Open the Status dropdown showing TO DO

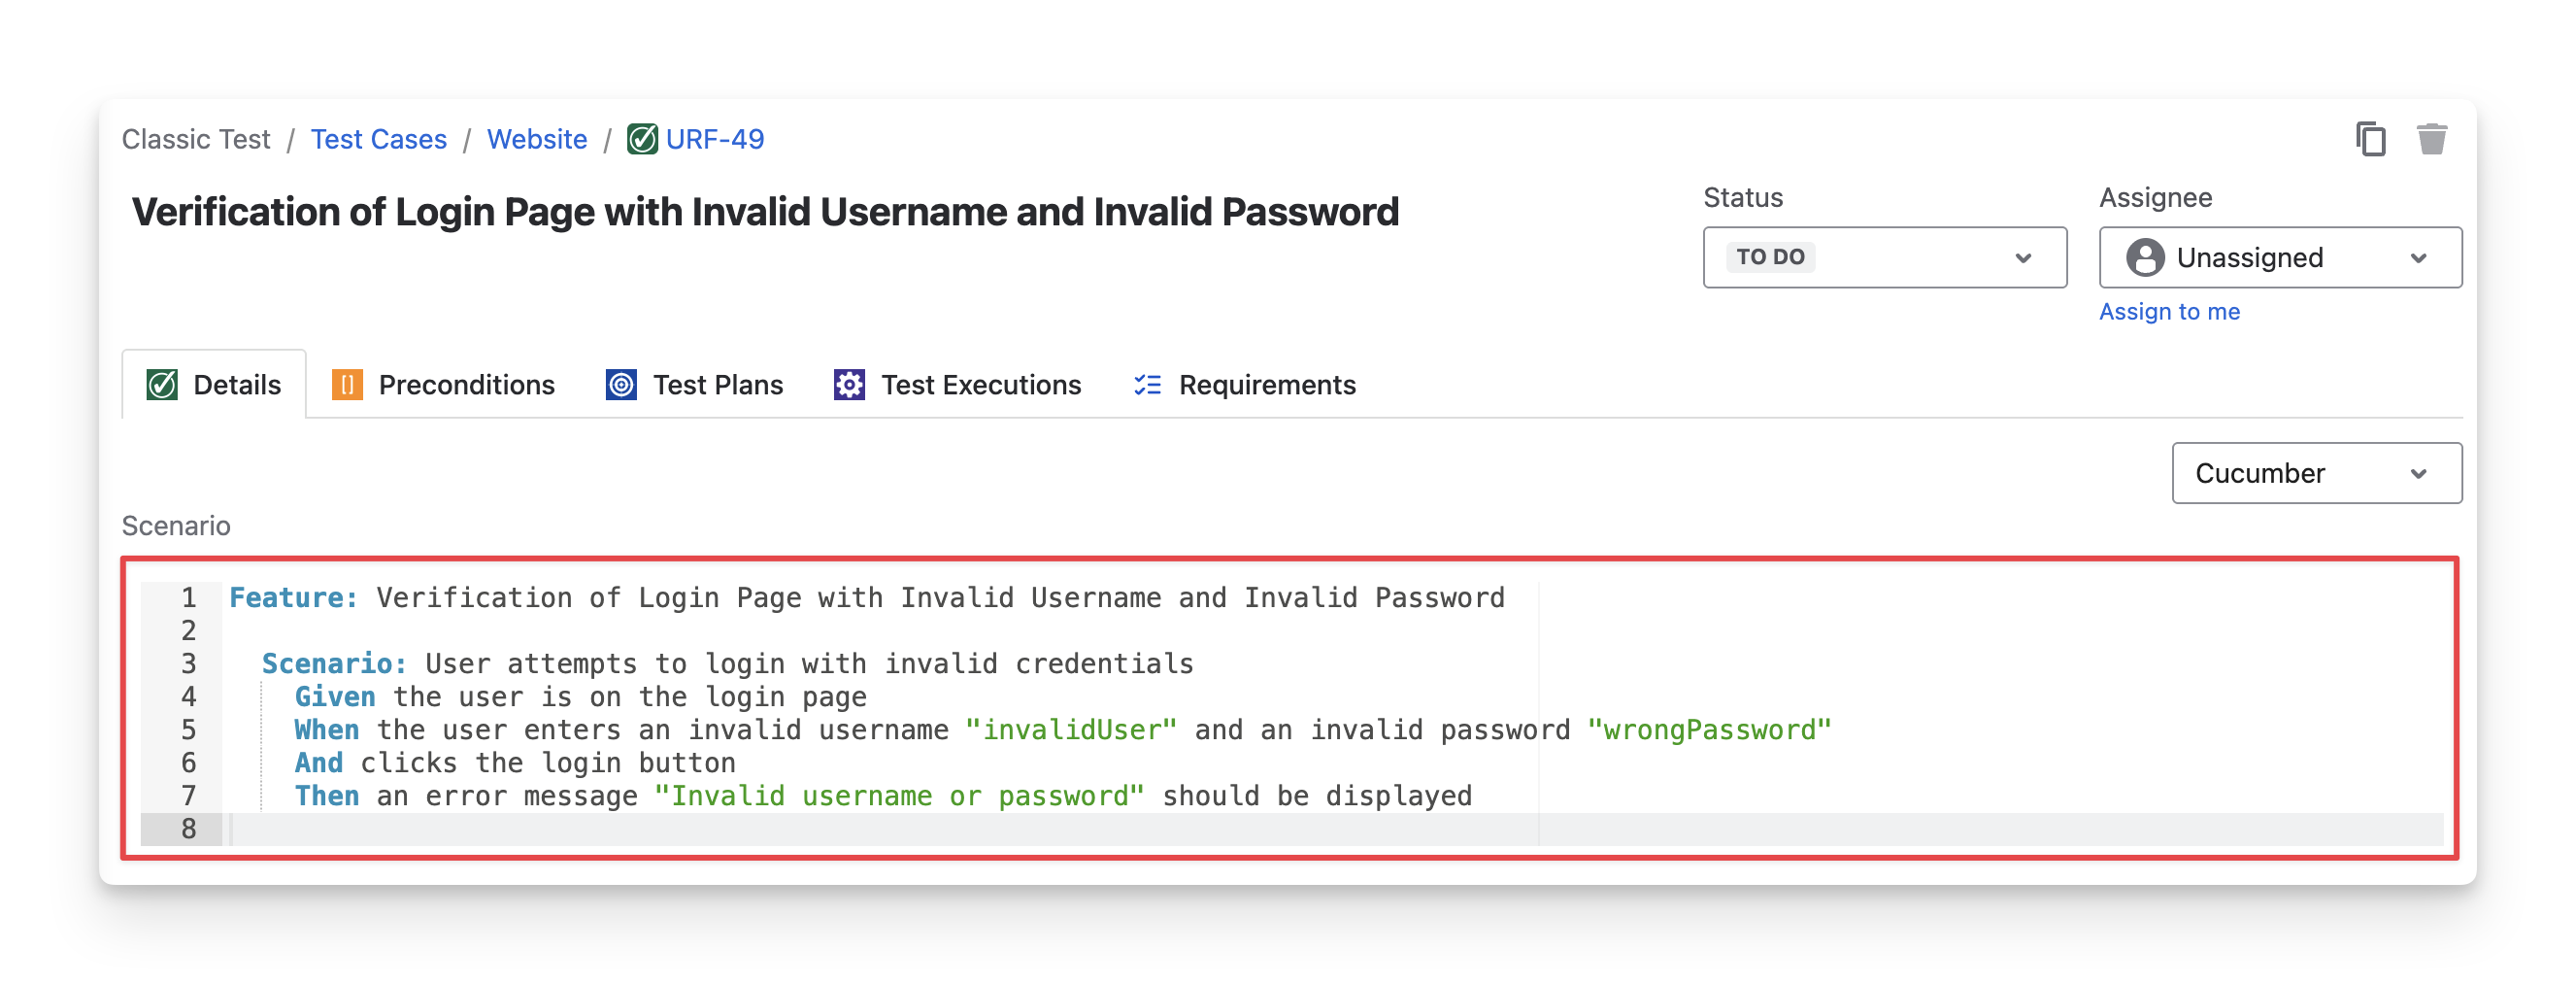coord(1884,258)
